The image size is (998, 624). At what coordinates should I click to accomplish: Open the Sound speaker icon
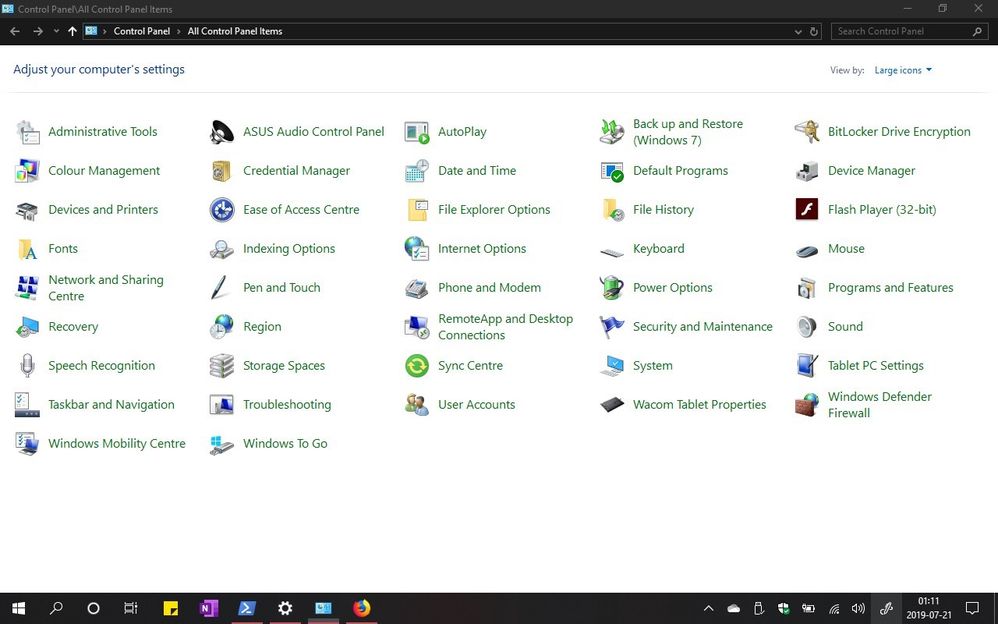coord(806,327)
